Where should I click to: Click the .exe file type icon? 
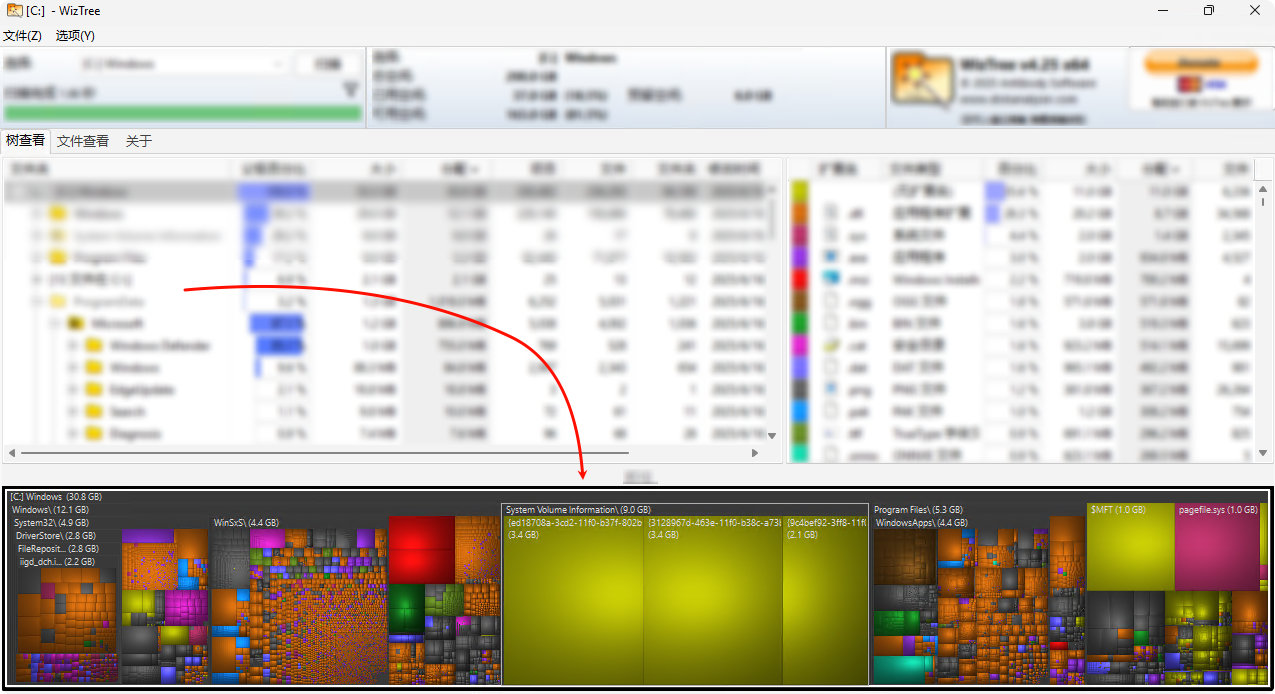[830, 257]
